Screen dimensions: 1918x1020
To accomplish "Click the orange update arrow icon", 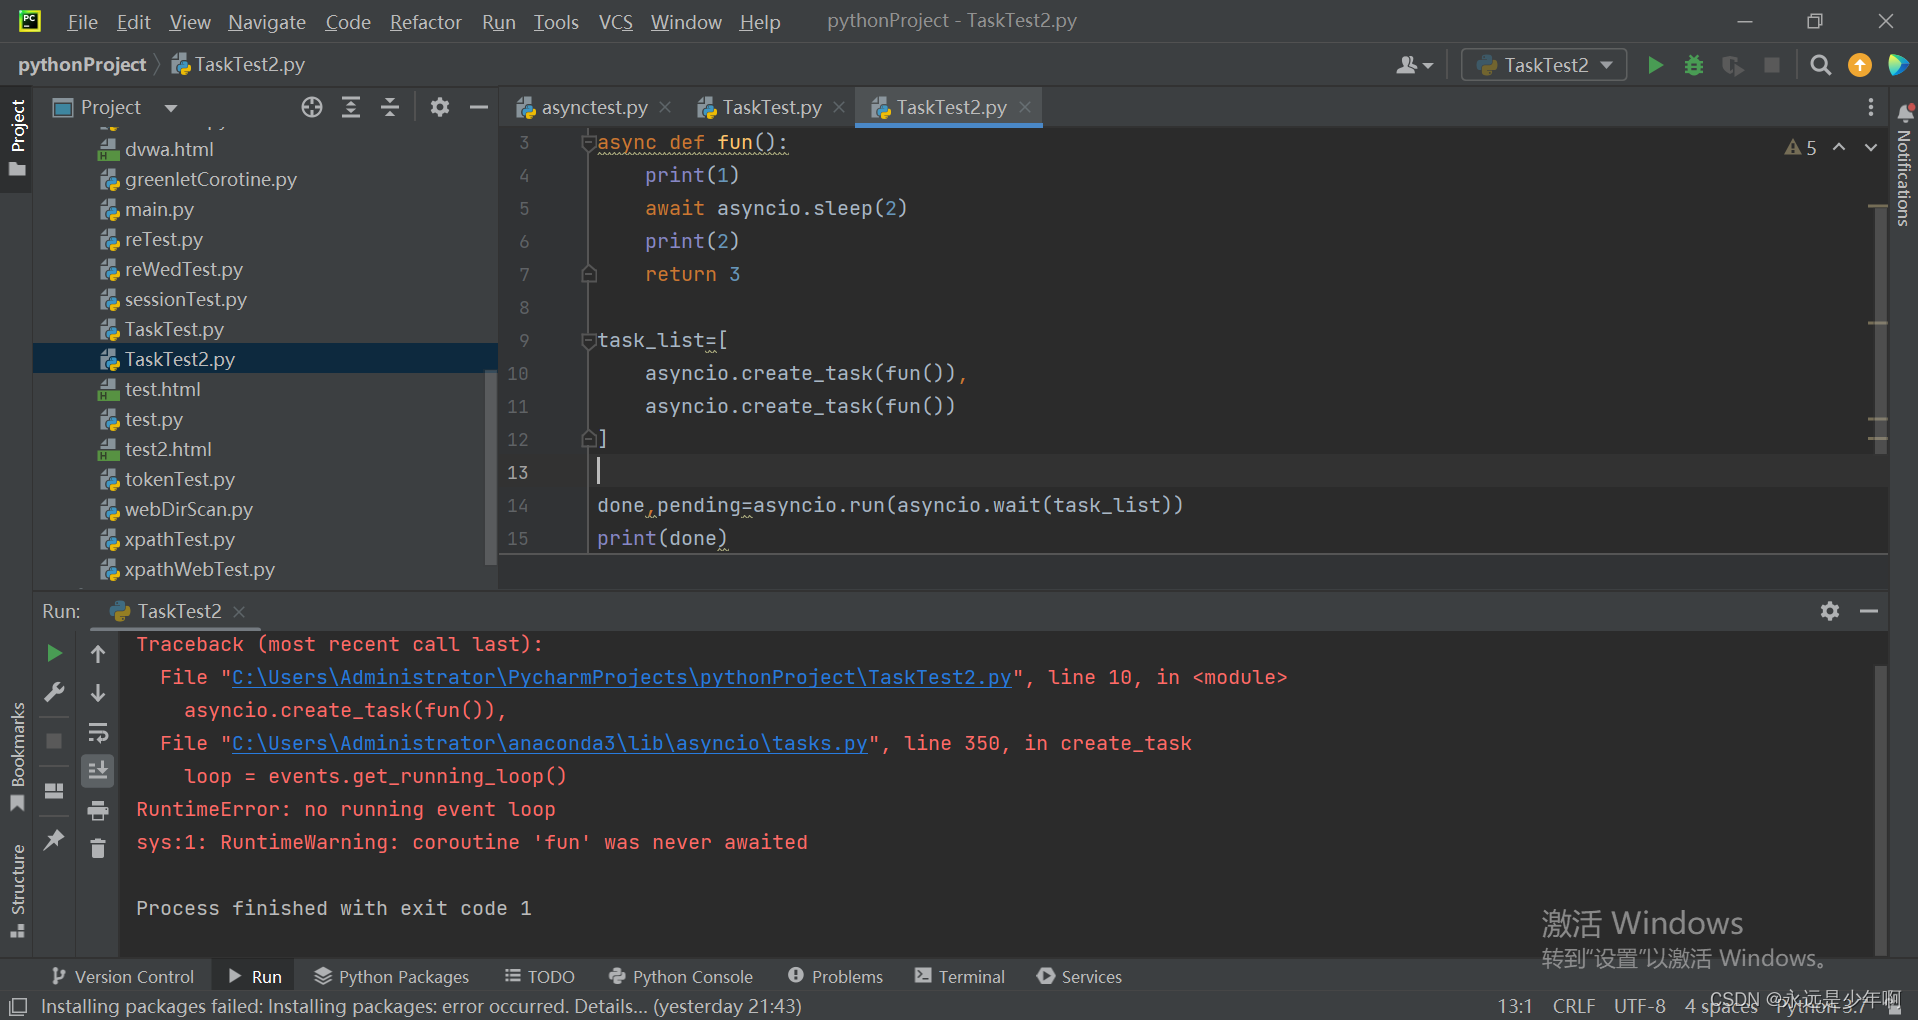I will click(x=1860, y=65).
